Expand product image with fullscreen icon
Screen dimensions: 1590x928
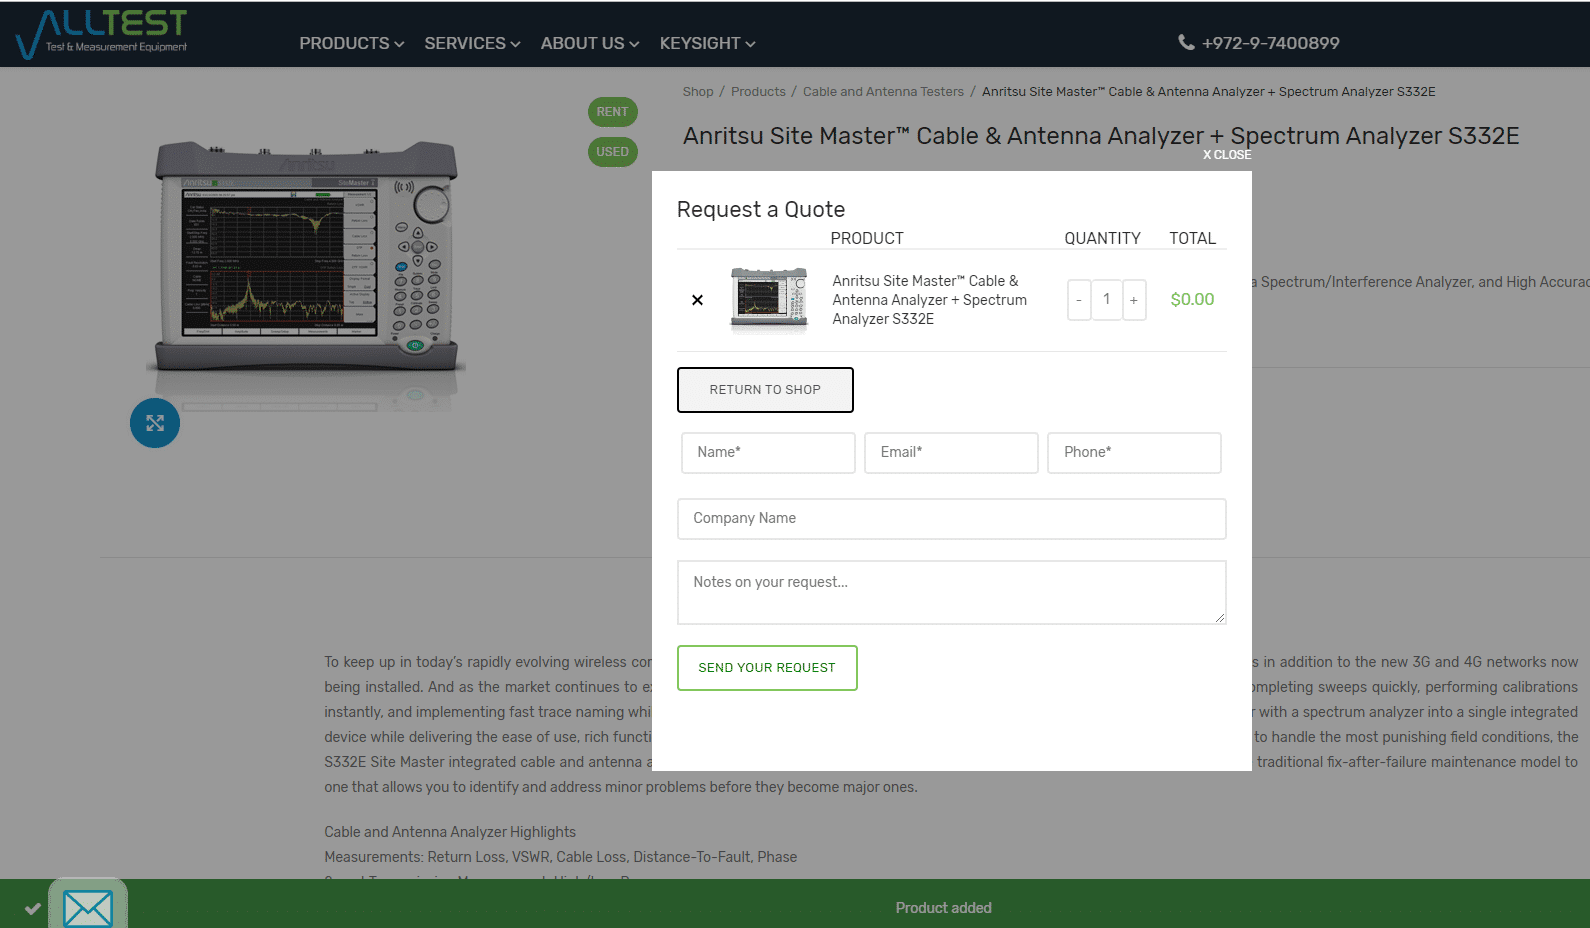point(155,423)
